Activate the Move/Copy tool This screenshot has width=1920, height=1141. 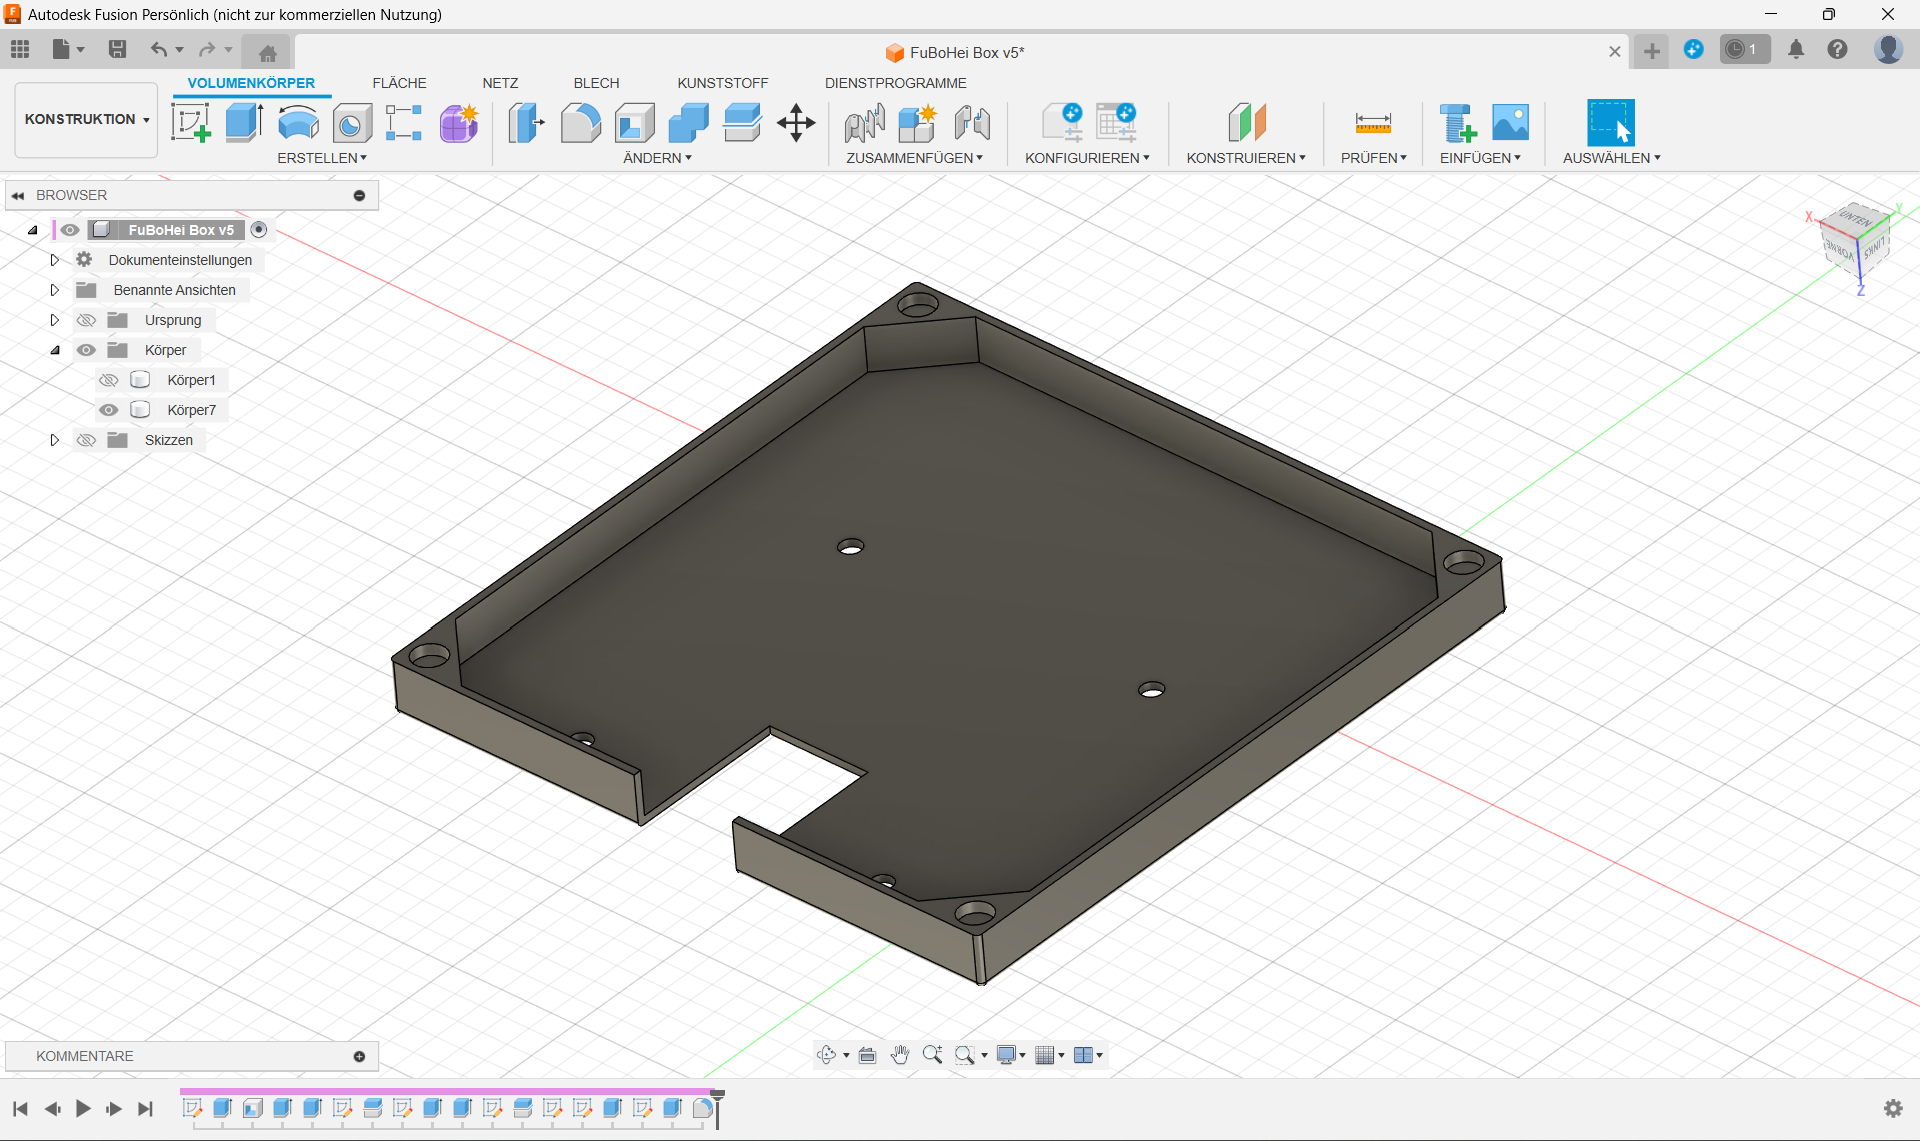[796, 123]
